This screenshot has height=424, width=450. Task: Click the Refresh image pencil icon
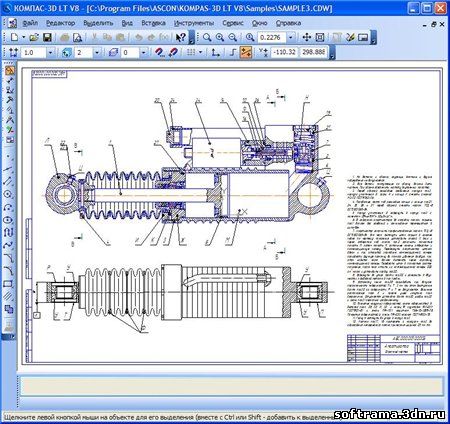point(350,37)
